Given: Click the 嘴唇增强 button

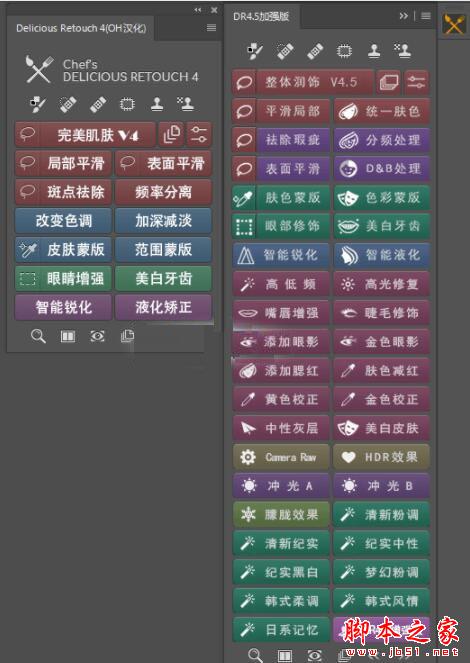Looking at the screenshot, I should (x=281, y=313).
